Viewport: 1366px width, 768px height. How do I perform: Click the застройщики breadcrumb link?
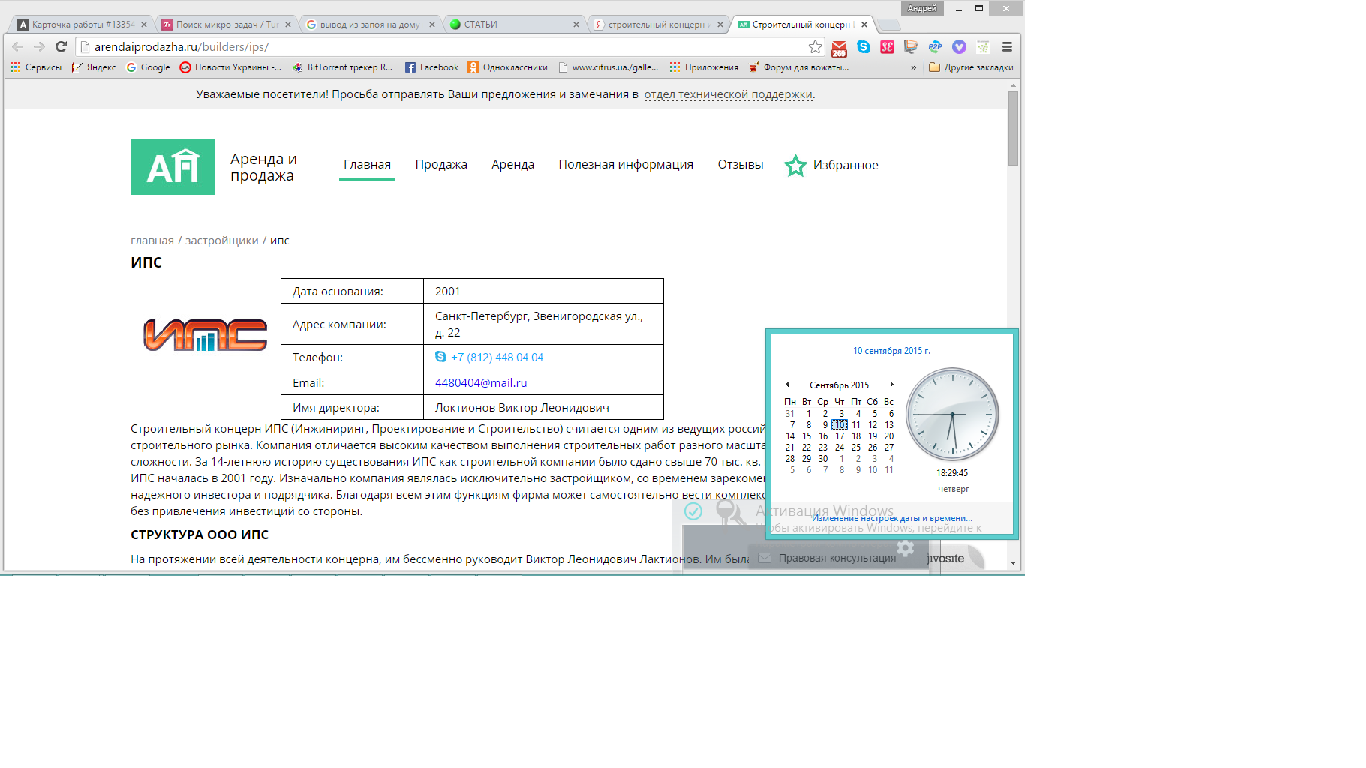[x=222, y=241]
